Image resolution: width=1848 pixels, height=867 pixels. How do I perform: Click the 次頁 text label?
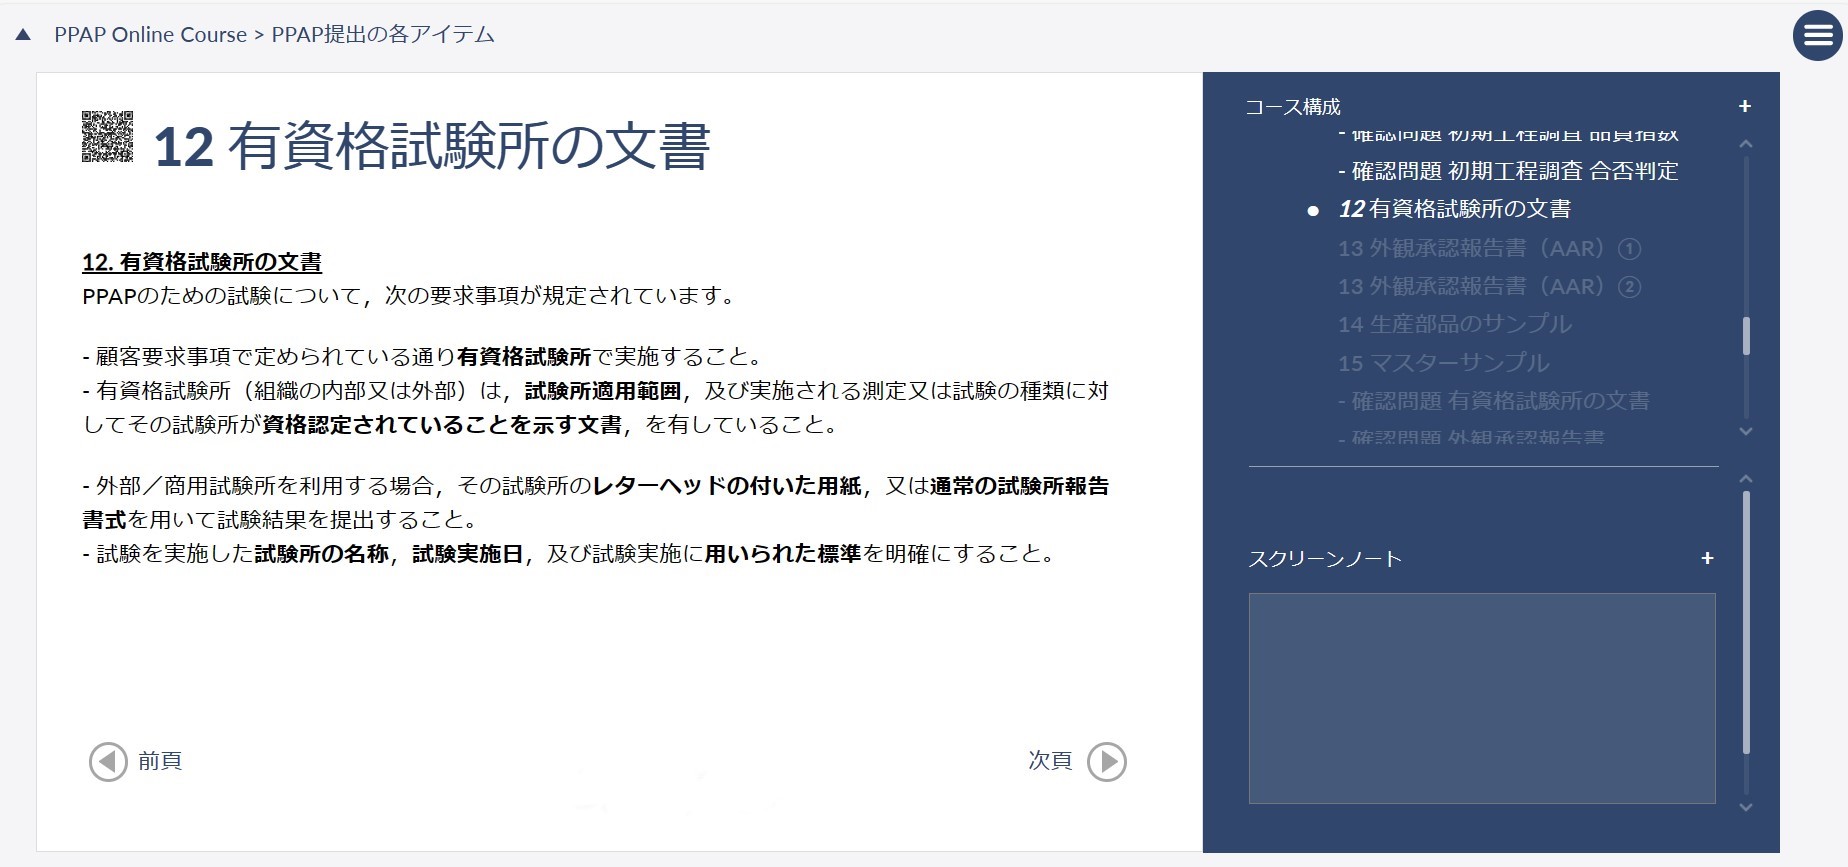1050,761
